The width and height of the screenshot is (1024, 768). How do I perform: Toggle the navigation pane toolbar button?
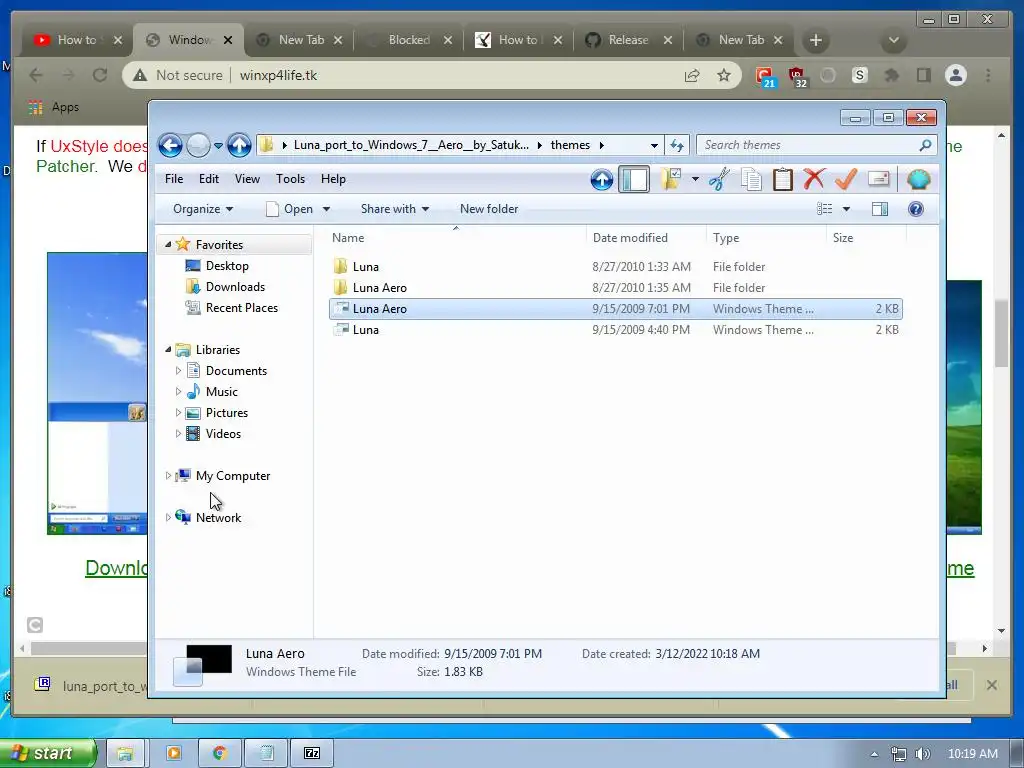click(633, 180)
